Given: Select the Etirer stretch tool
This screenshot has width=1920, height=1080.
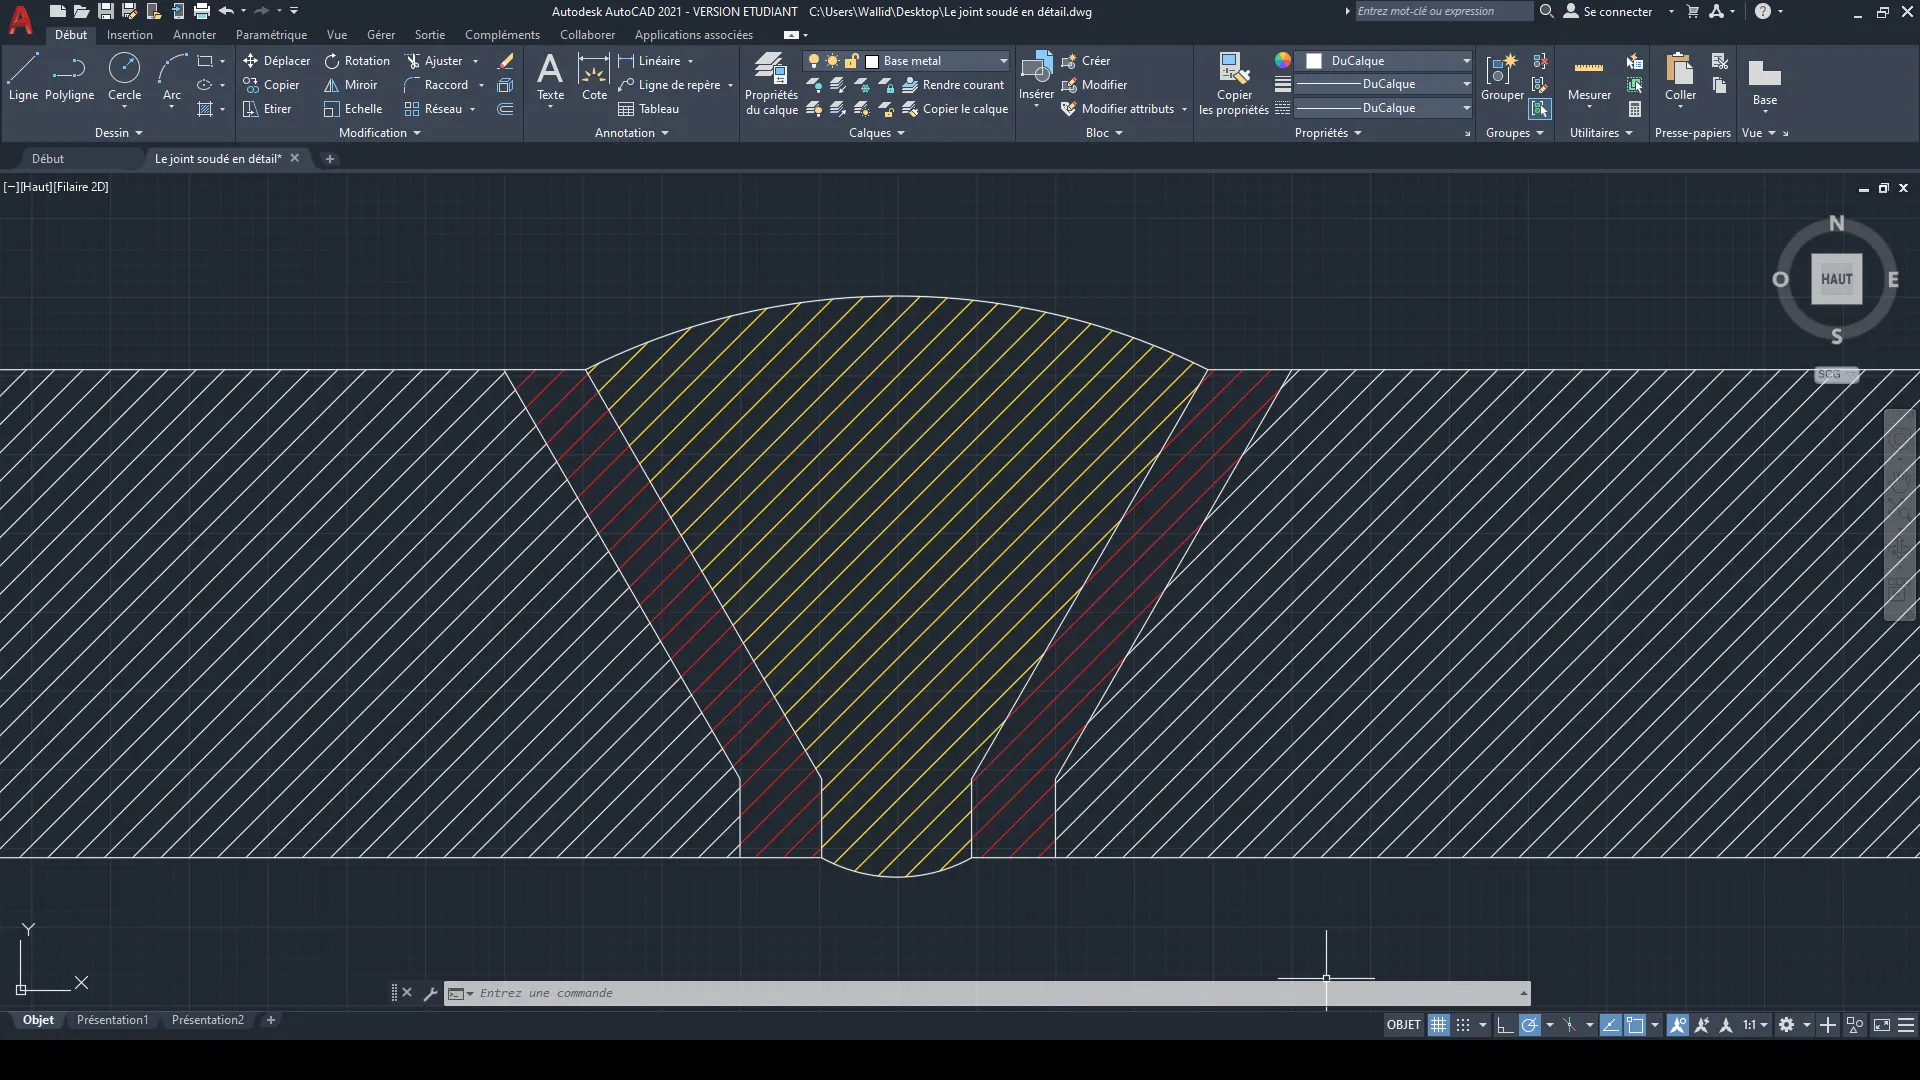Looking at the screenshot, I should [267, 109].
